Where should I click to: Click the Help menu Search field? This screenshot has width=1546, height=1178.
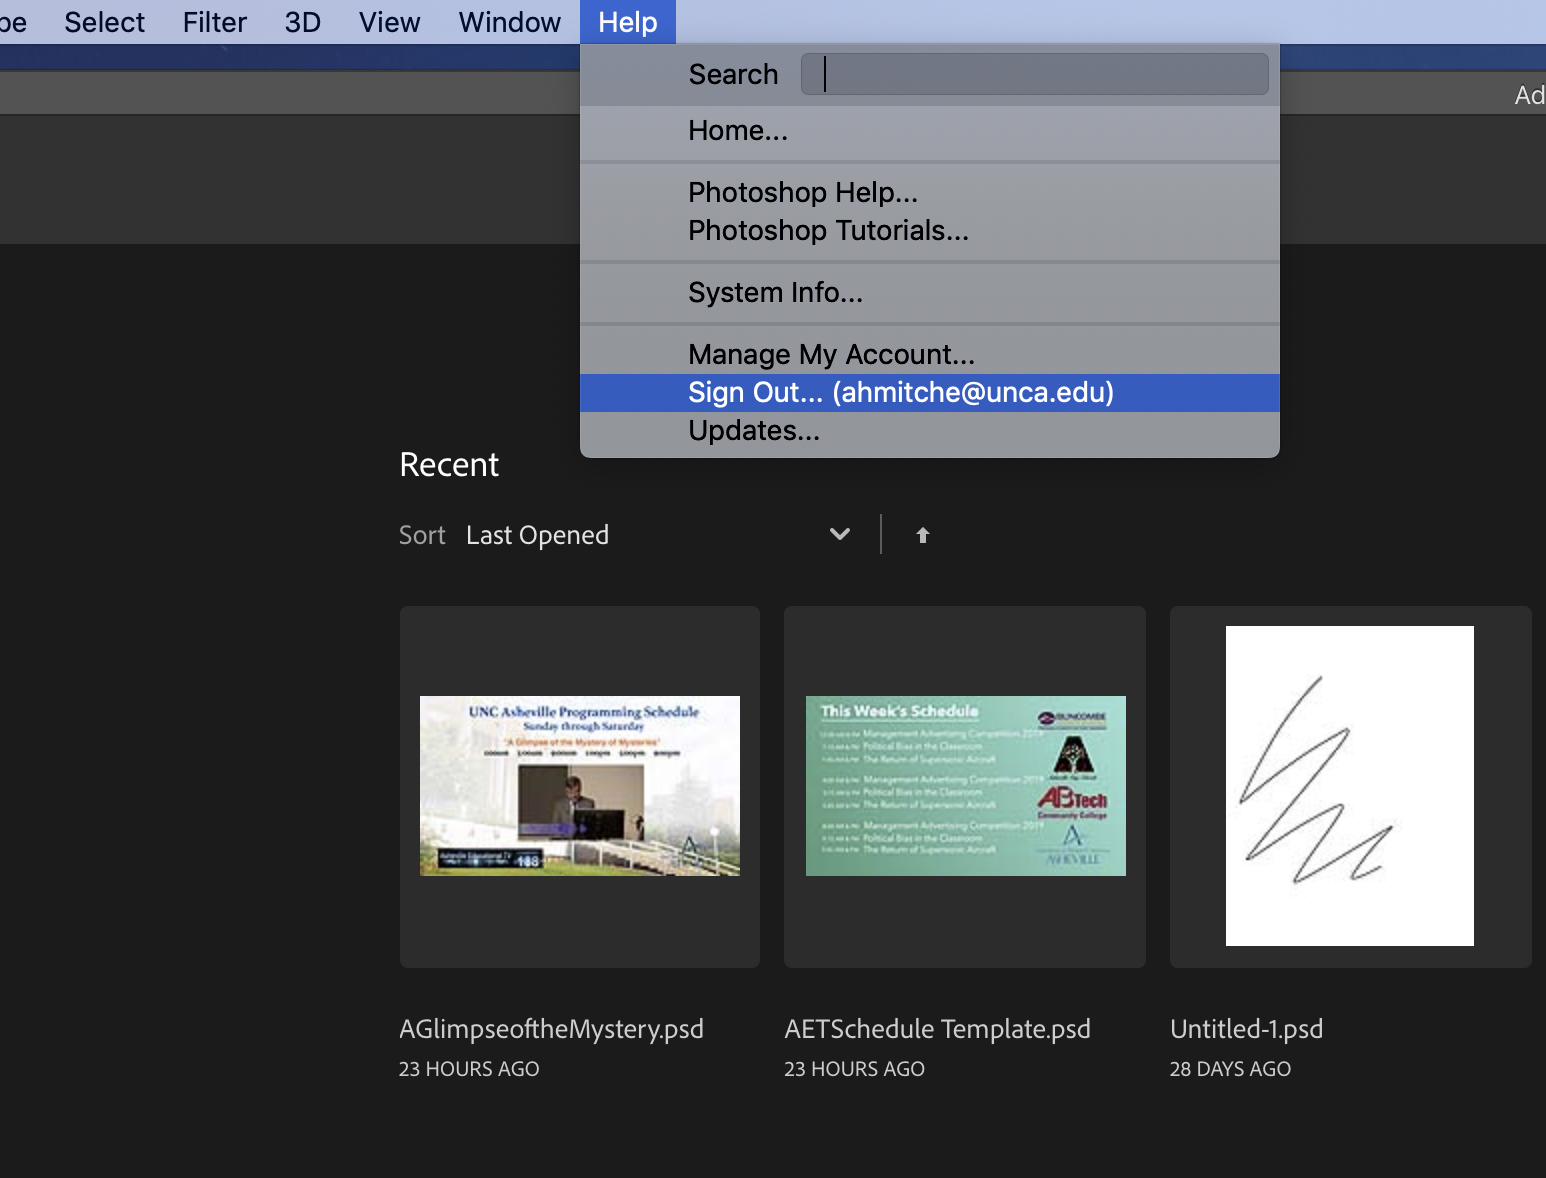[1034, 74]
